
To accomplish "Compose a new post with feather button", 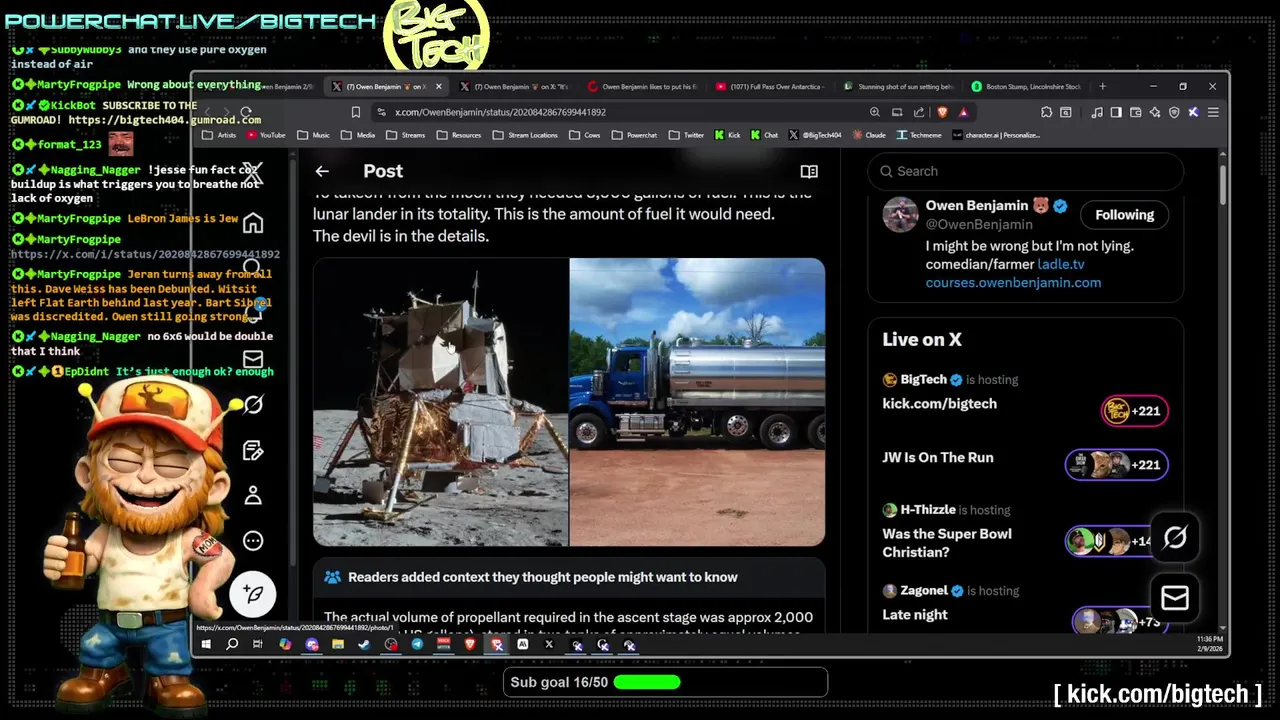I will [x=253, y=594].
